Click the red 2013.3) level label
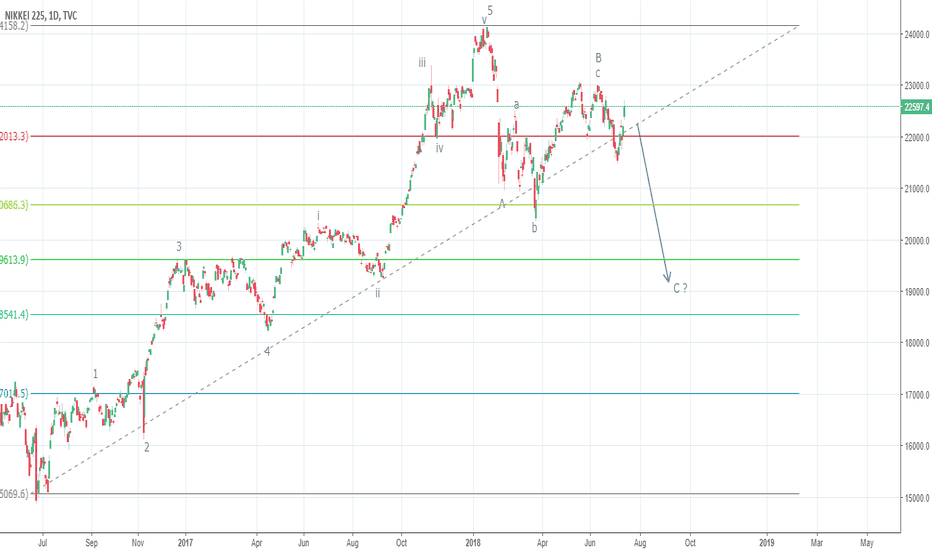Viewport: 932px width, 550px height. tap(14, 136)
